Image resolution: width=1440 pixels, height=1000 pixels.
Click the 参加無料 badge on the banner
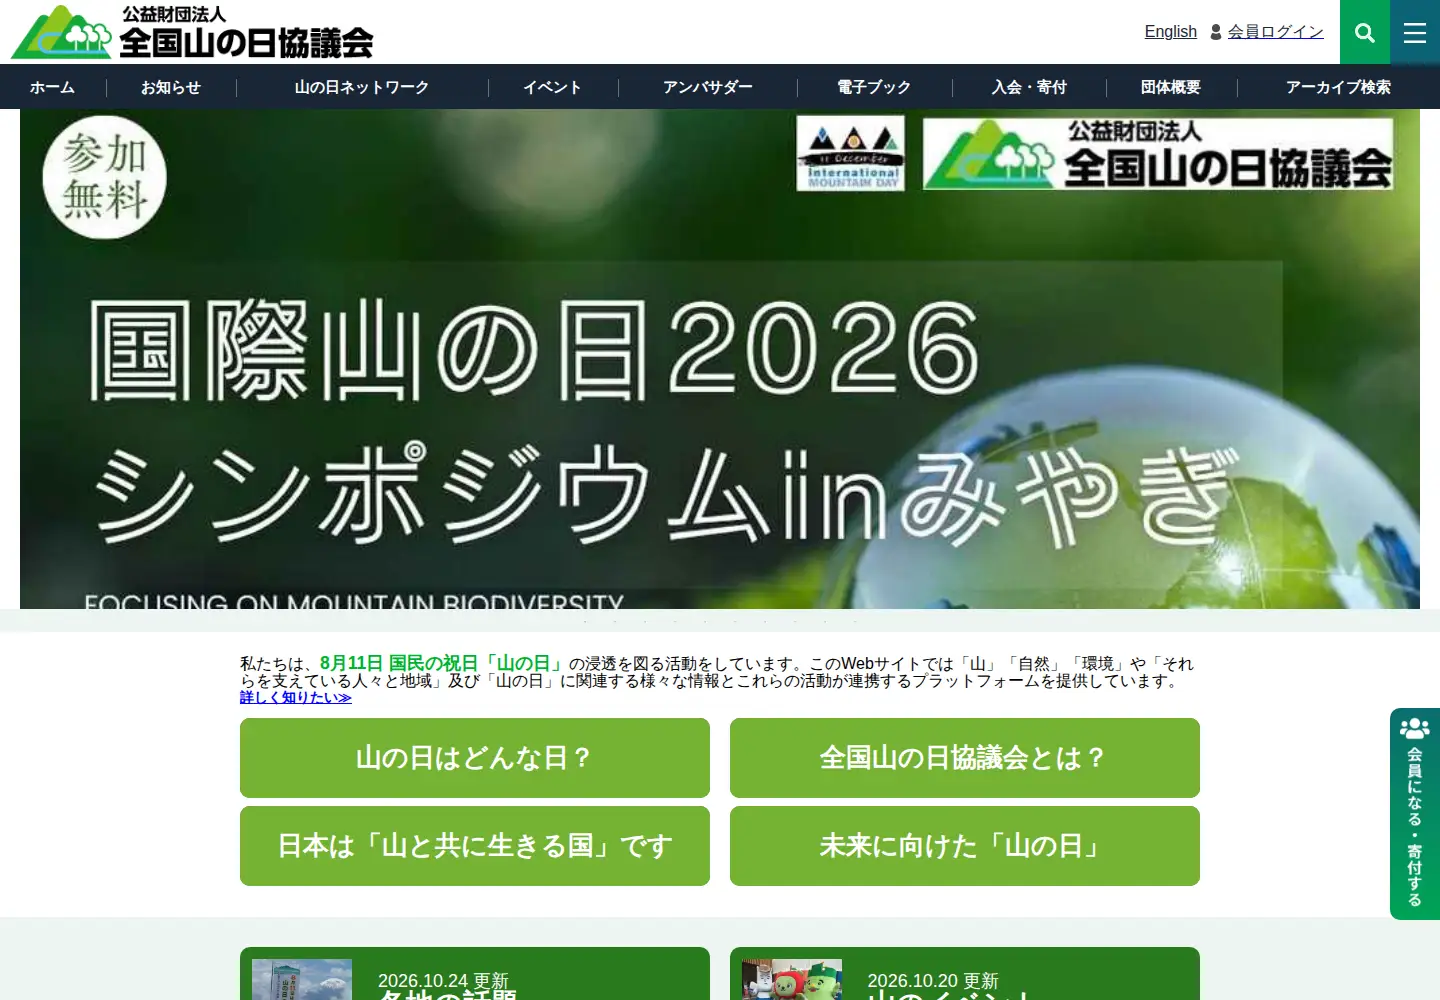click(104, 178)
